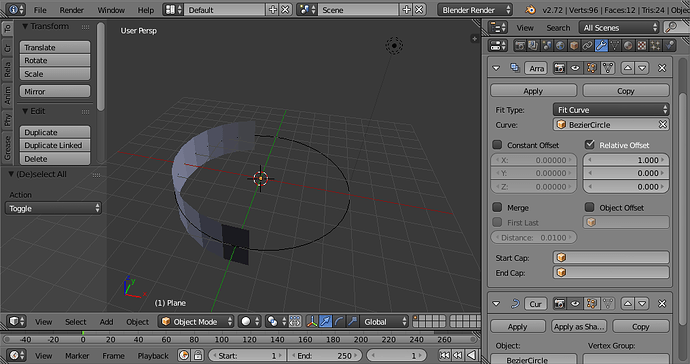
Task: Collapse the Curve modifier panel
Action: coord(496,304)
